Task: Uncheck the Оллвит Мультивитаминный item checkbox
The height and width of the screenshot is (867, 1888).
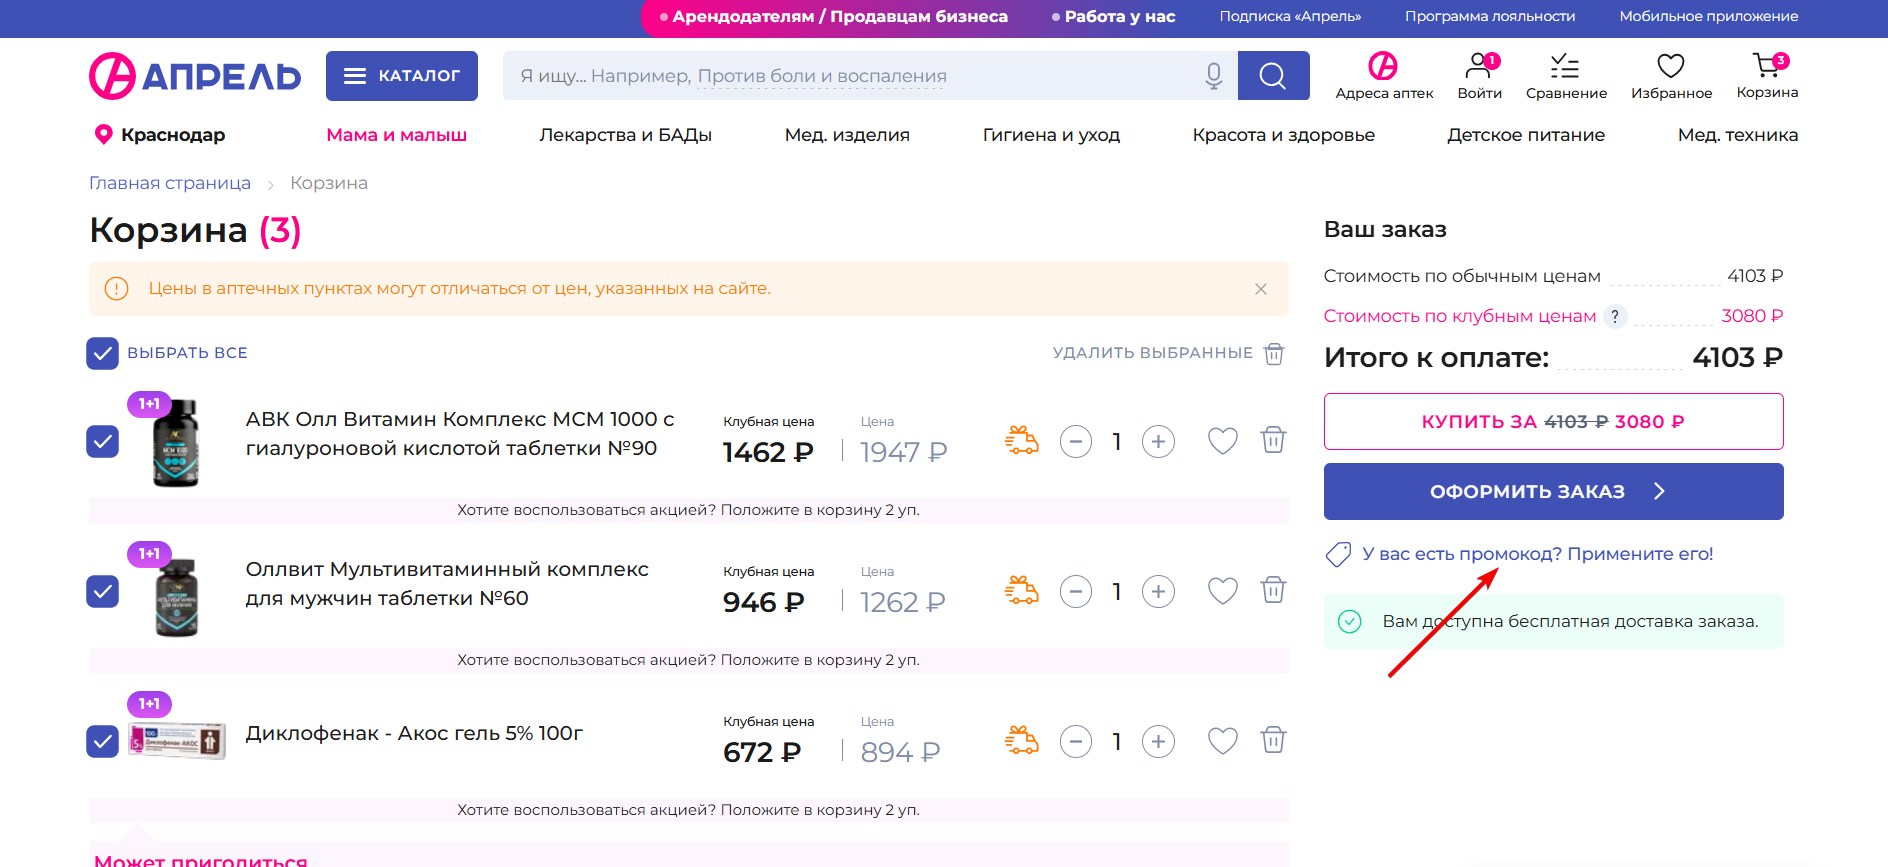Action: coord(102,591)
